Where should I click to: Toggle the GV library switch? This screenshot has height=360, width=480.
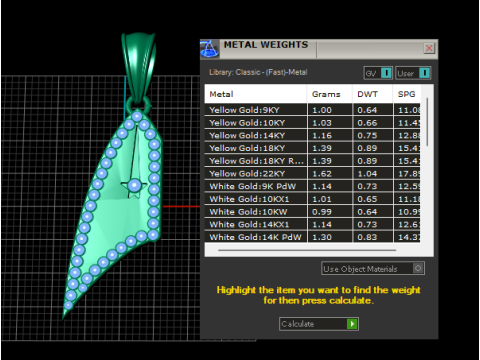point(378,73)
